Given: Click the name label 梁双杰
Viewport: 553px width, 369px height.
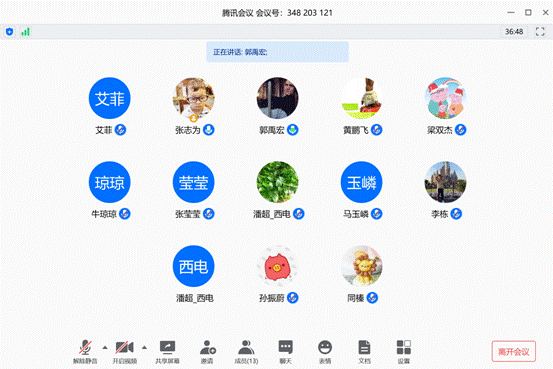Looking at the screenshot, I should [x=439, y=131].
